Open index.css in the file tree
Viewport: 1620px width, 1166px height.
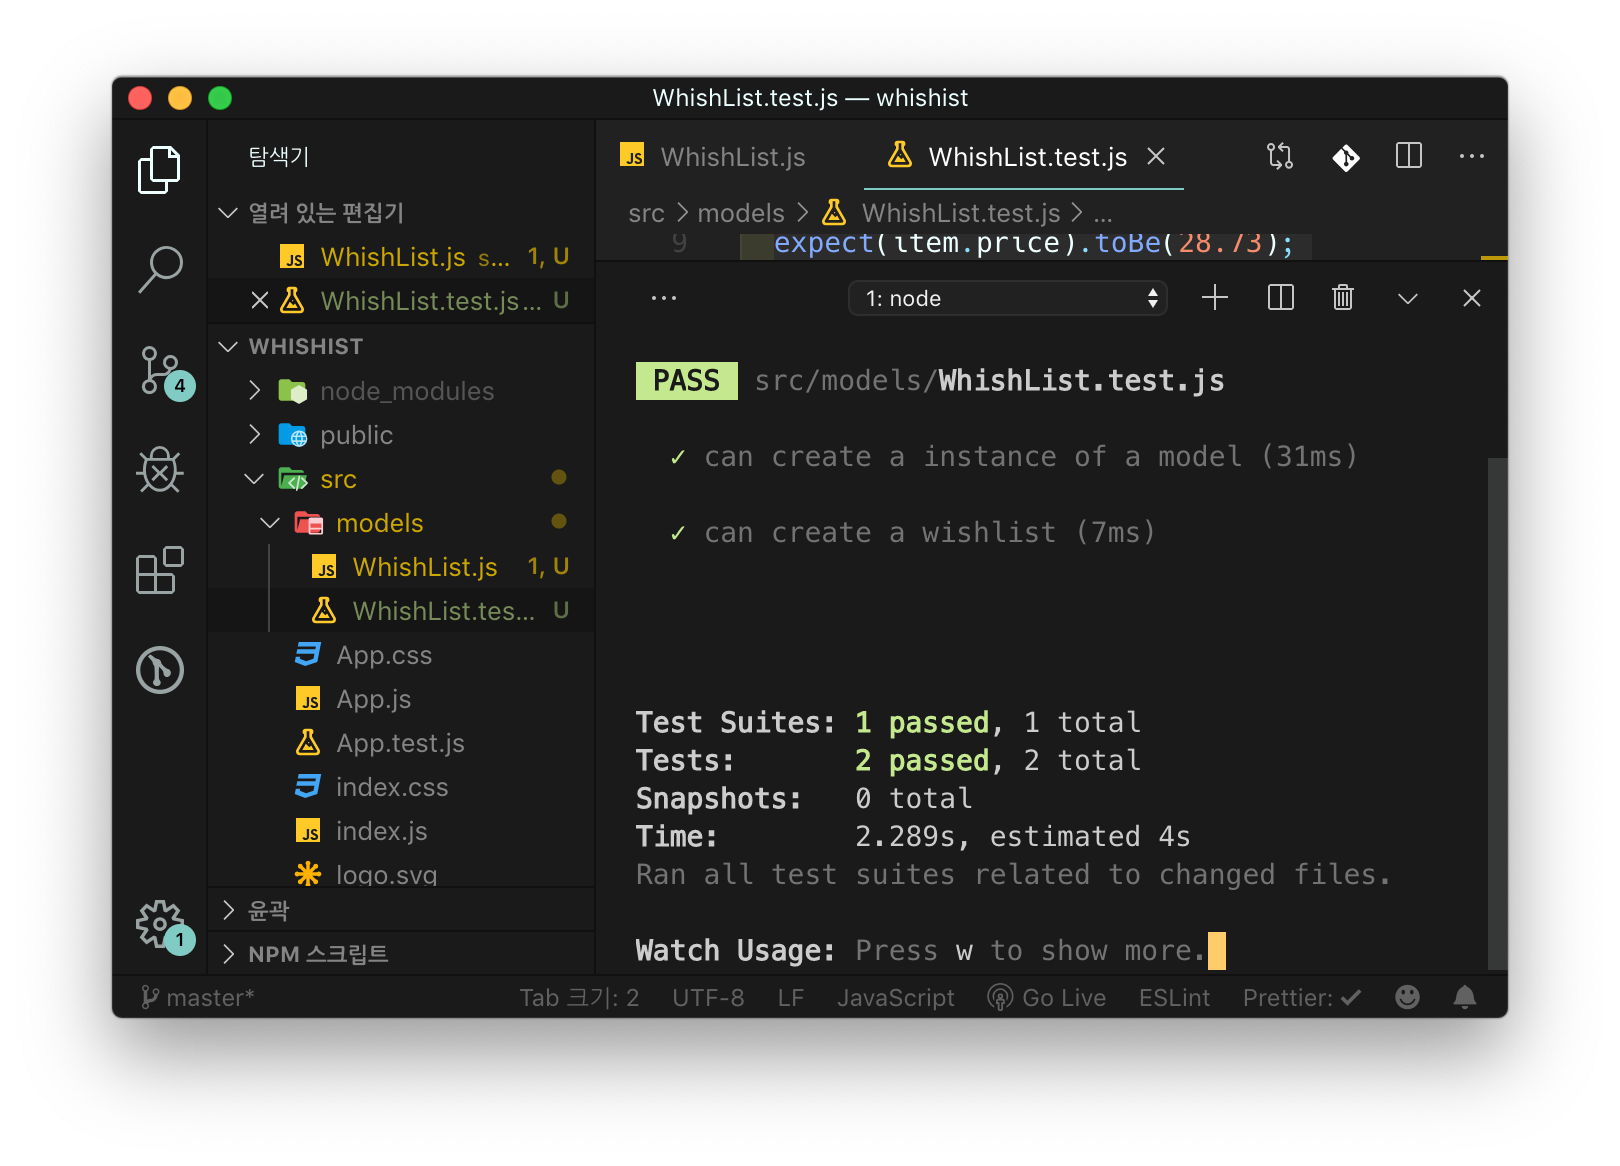400,787
